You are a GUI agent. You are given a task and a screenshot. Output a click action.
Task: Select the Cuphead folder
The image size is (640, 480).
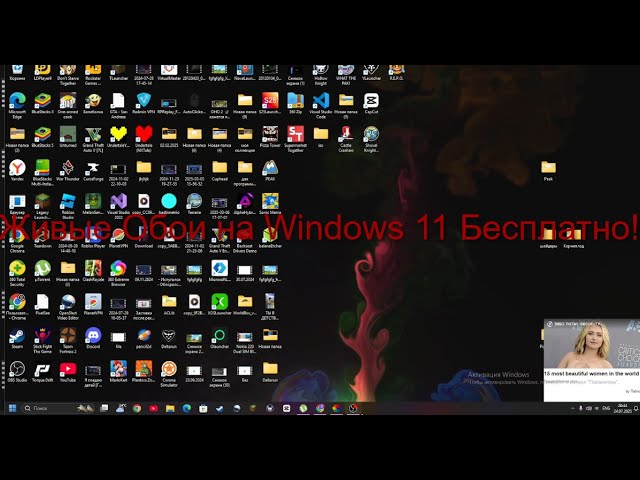click(220, 171)
